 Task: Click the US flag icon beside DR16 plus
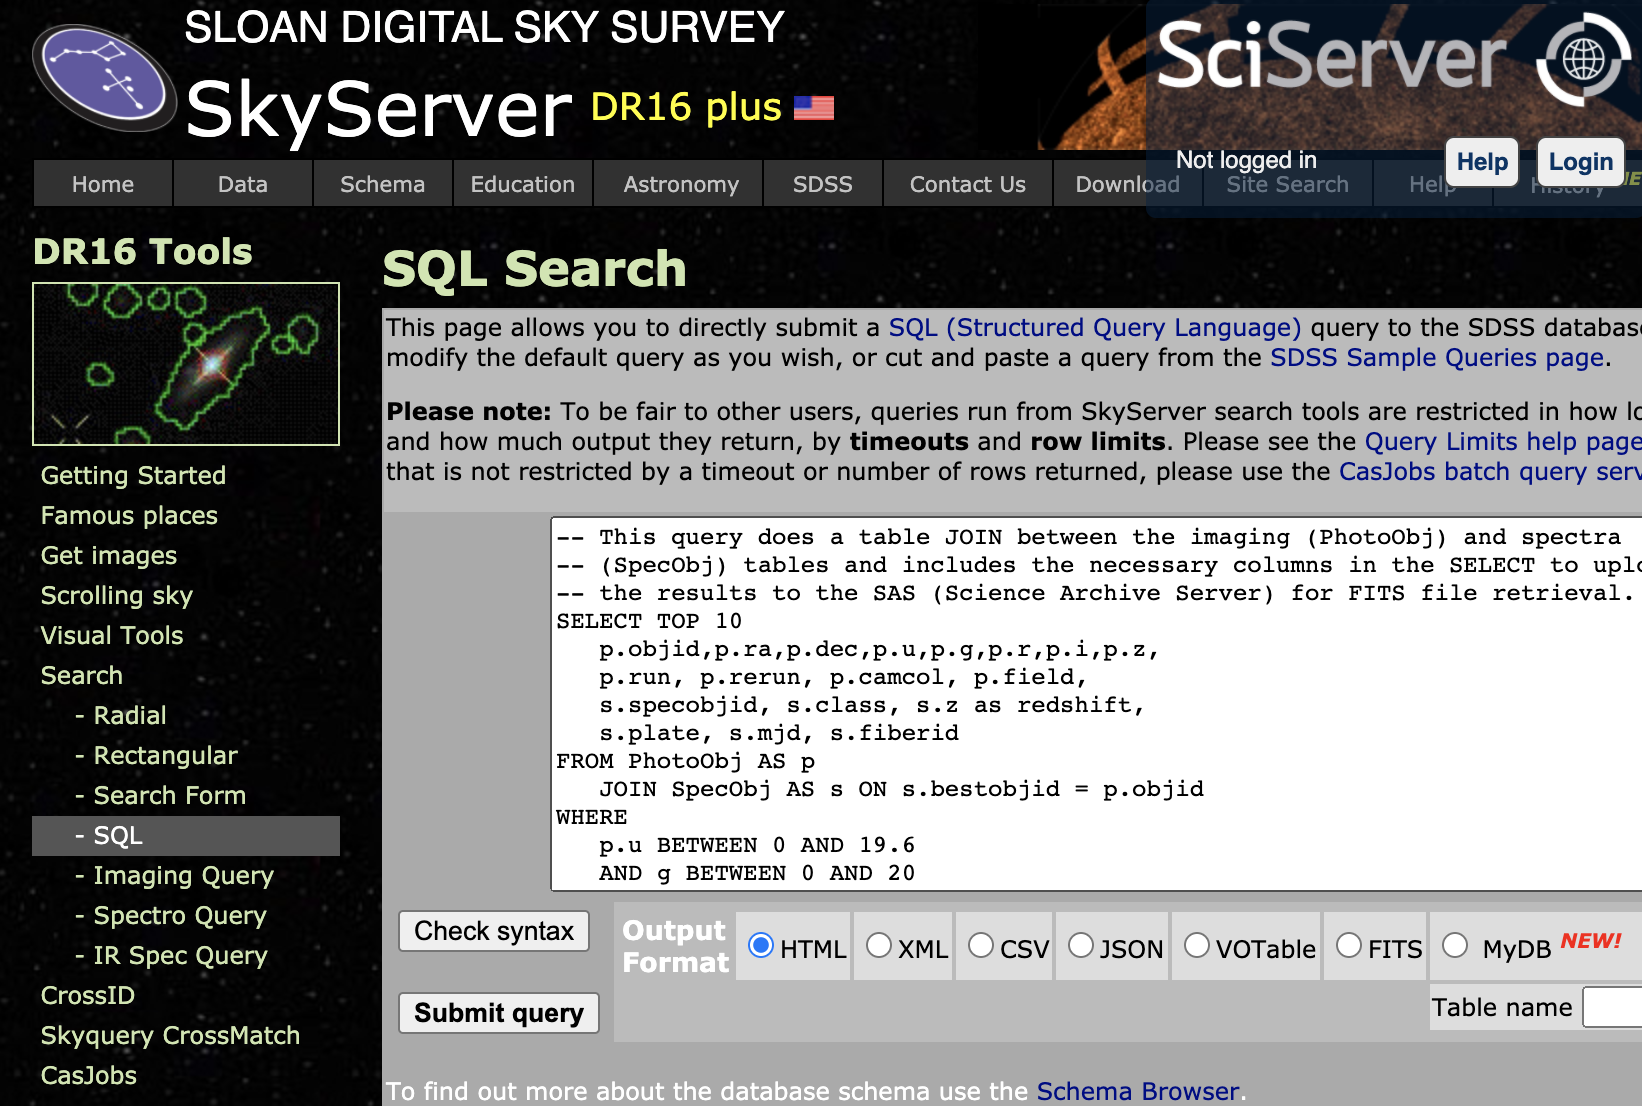[x=814, y=107]
